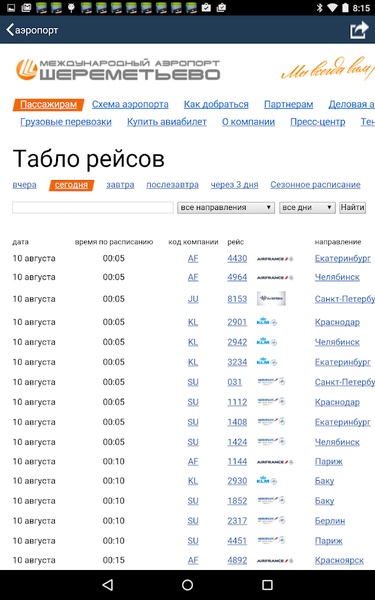Image resolution: width=375 pixels, height=600 pixels.
Task: Open Грузовые перевозки menu item
Action: (66, 122)
